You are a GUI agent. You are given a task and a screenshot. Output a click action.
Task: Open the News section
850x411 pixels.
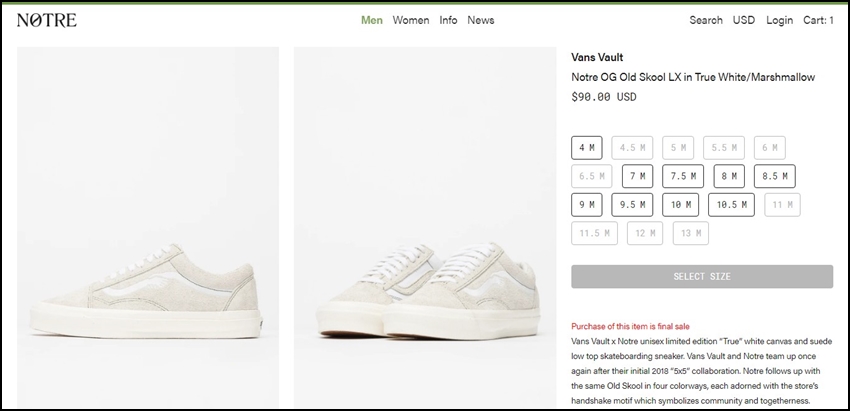(x=481, y=20)
